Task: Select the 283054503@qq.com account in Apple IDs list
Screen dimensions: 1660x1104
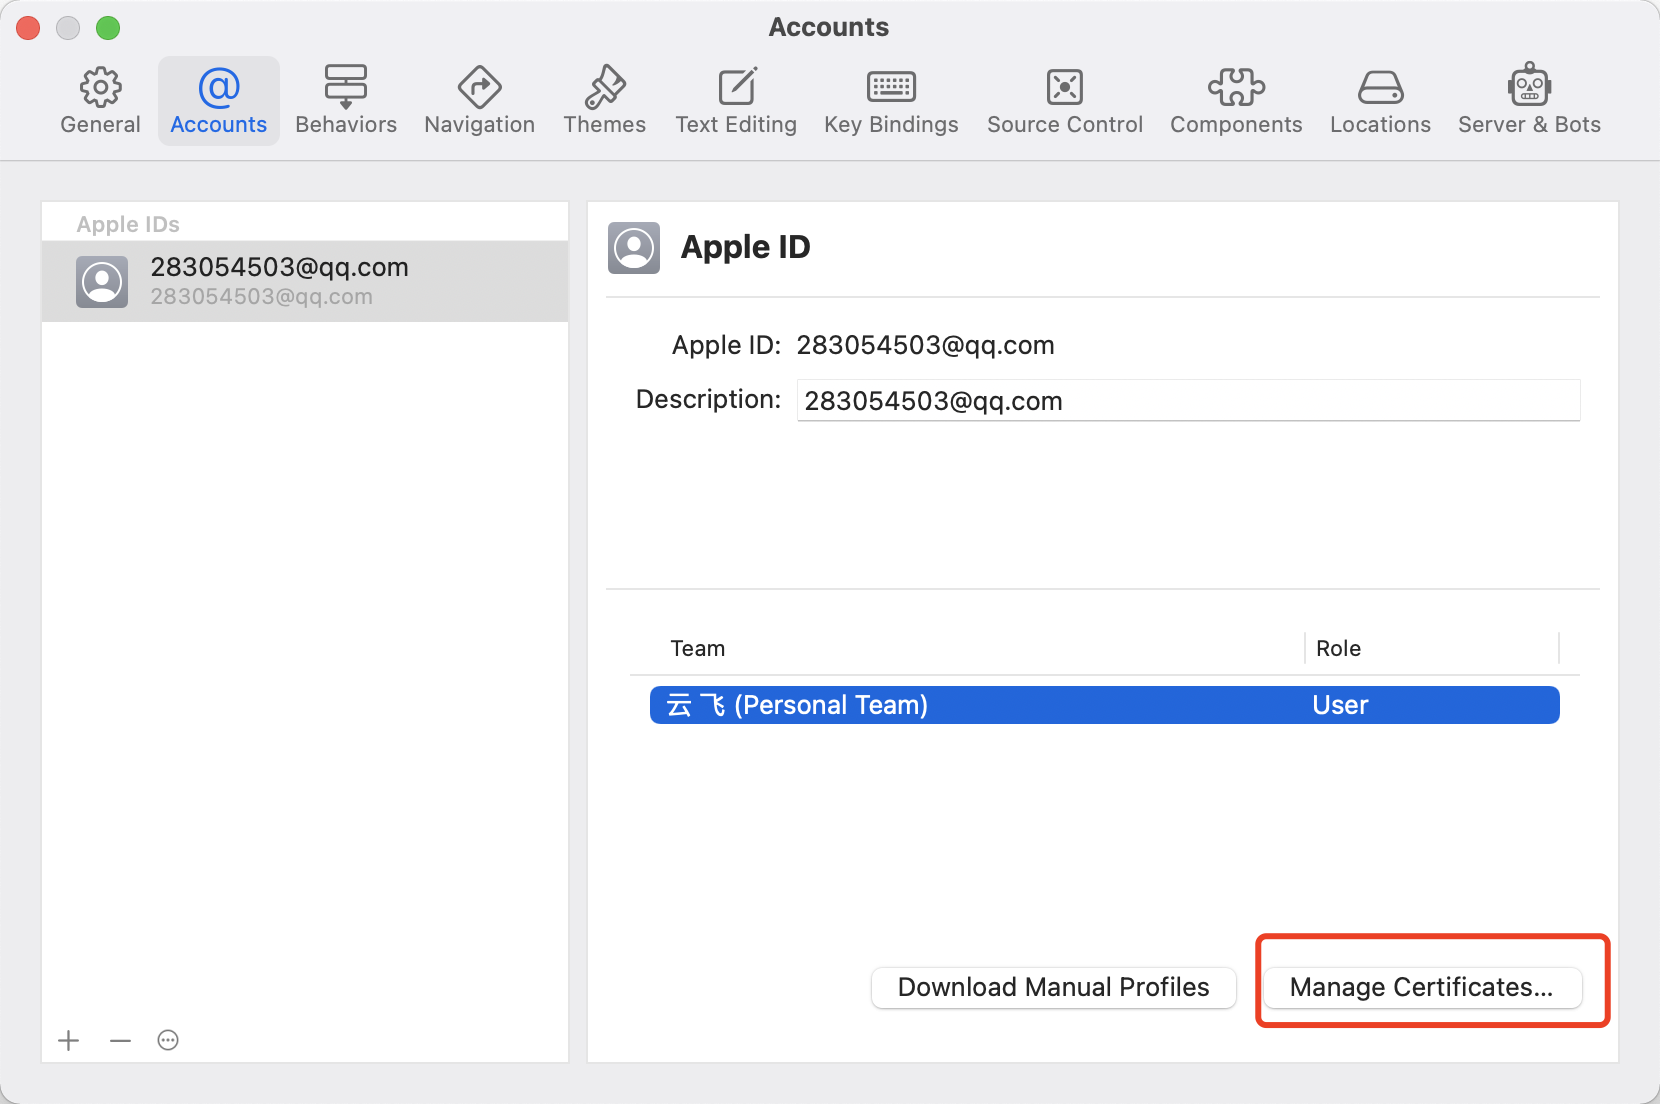Action: (305, 281)
